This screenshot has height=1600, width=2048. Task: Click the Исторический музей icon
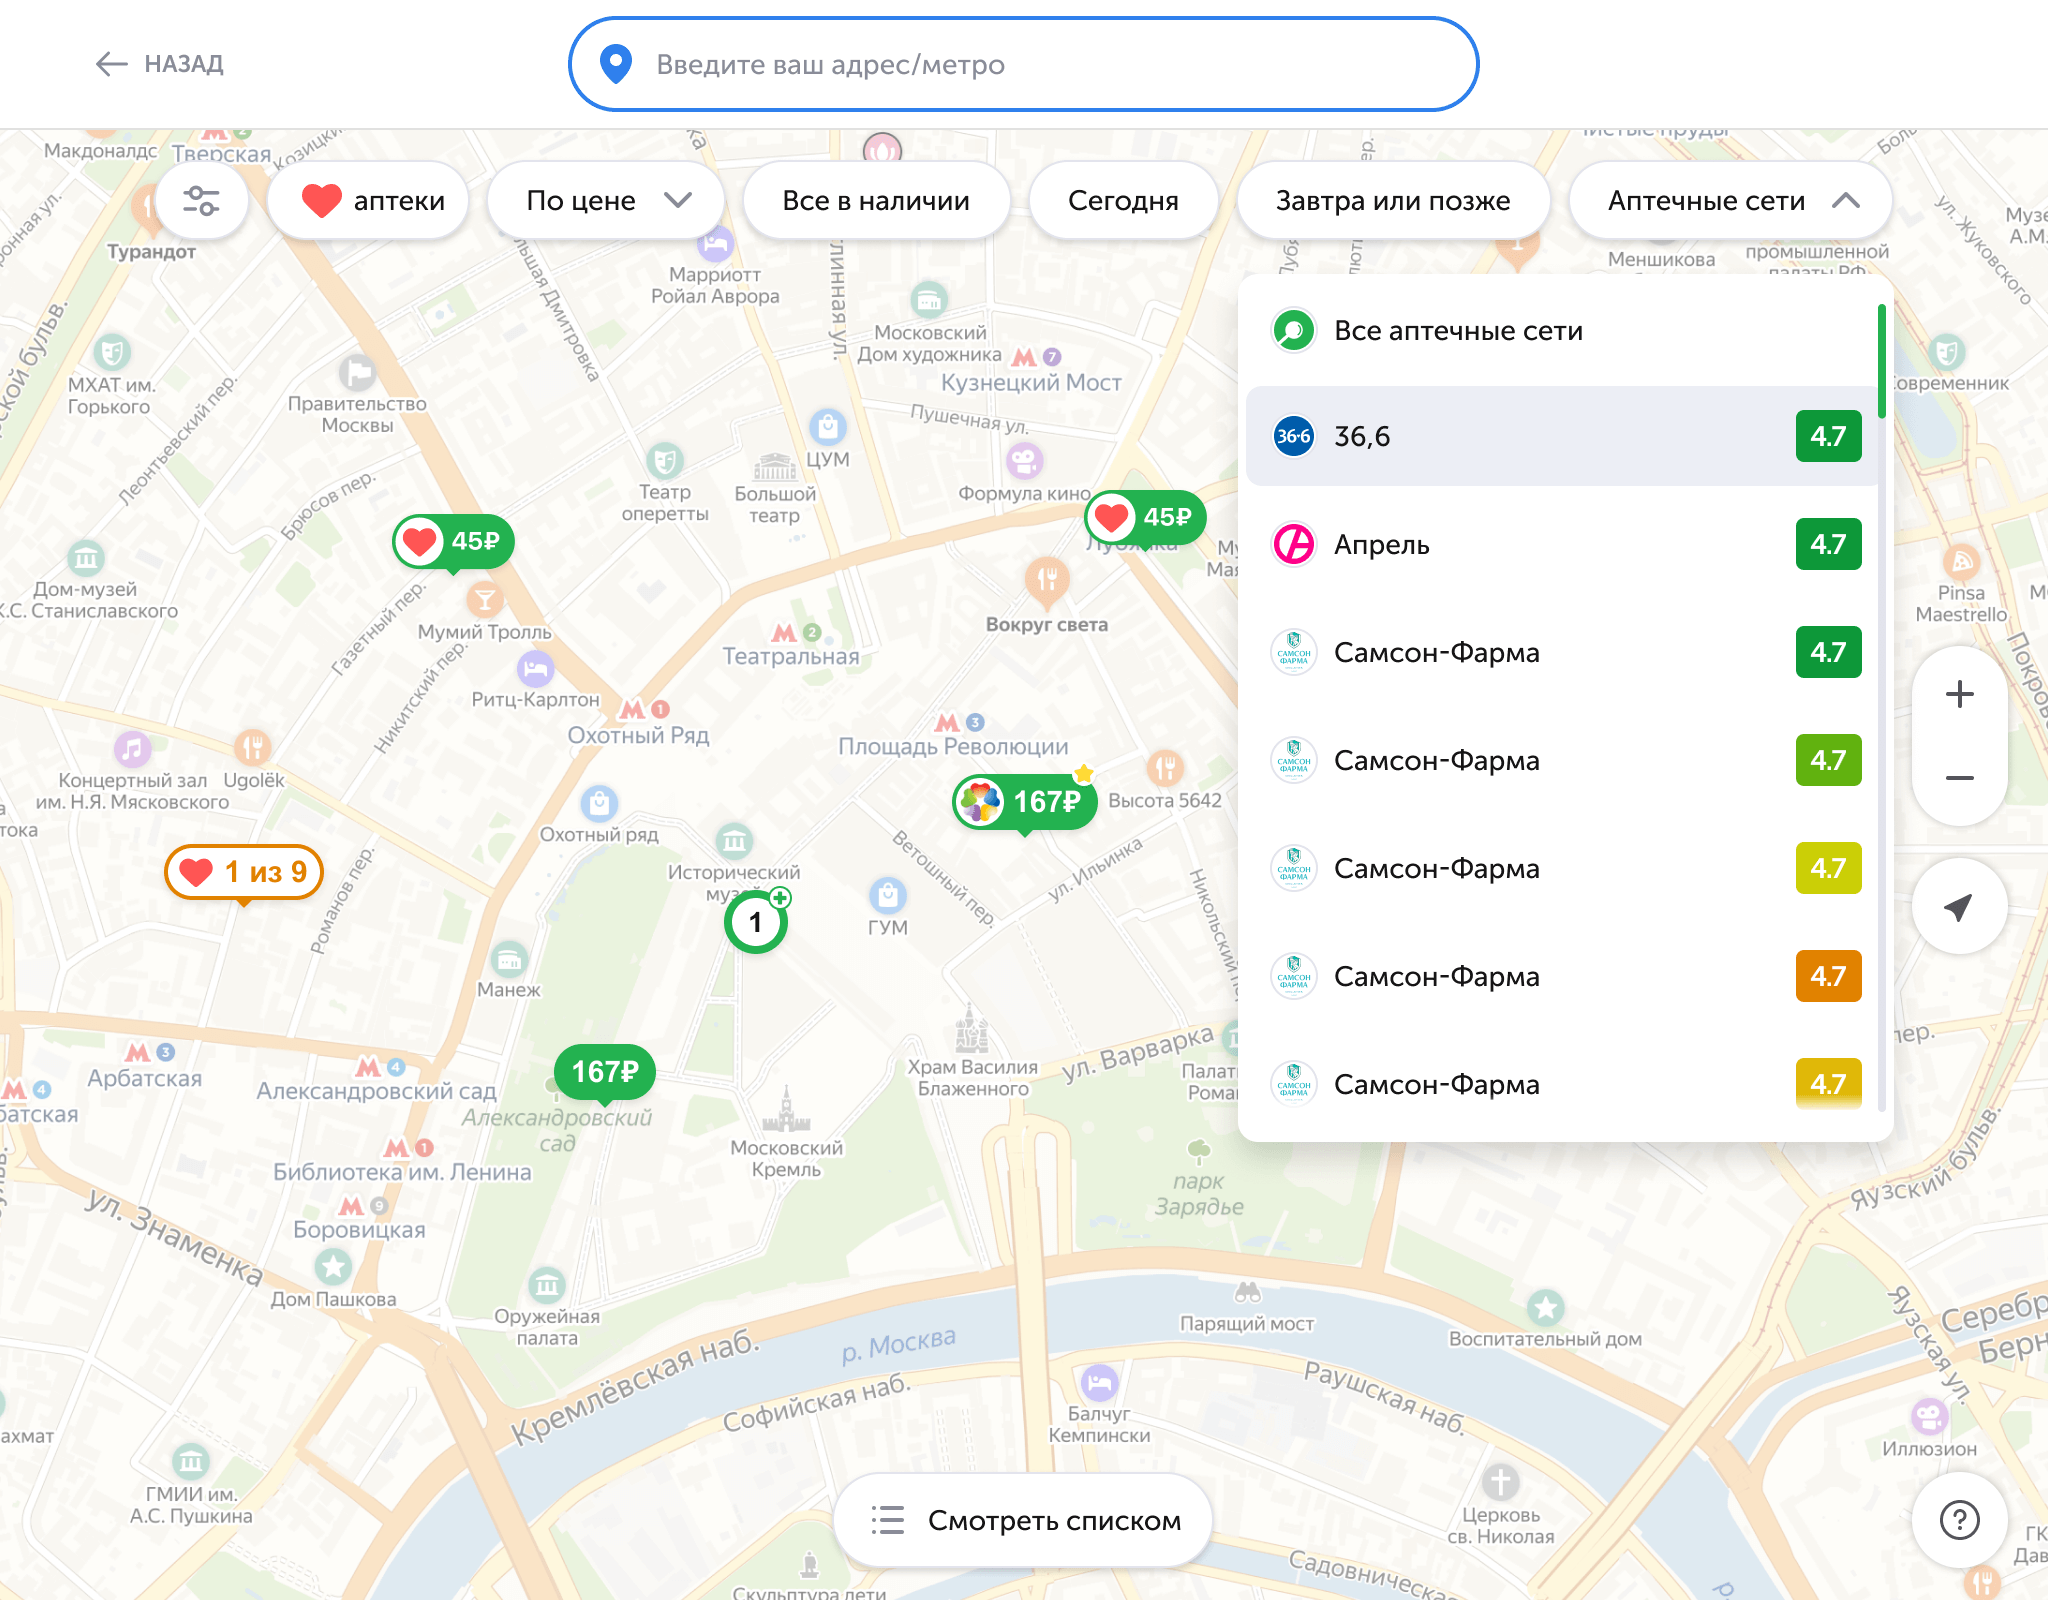click(x=735, y=841)
